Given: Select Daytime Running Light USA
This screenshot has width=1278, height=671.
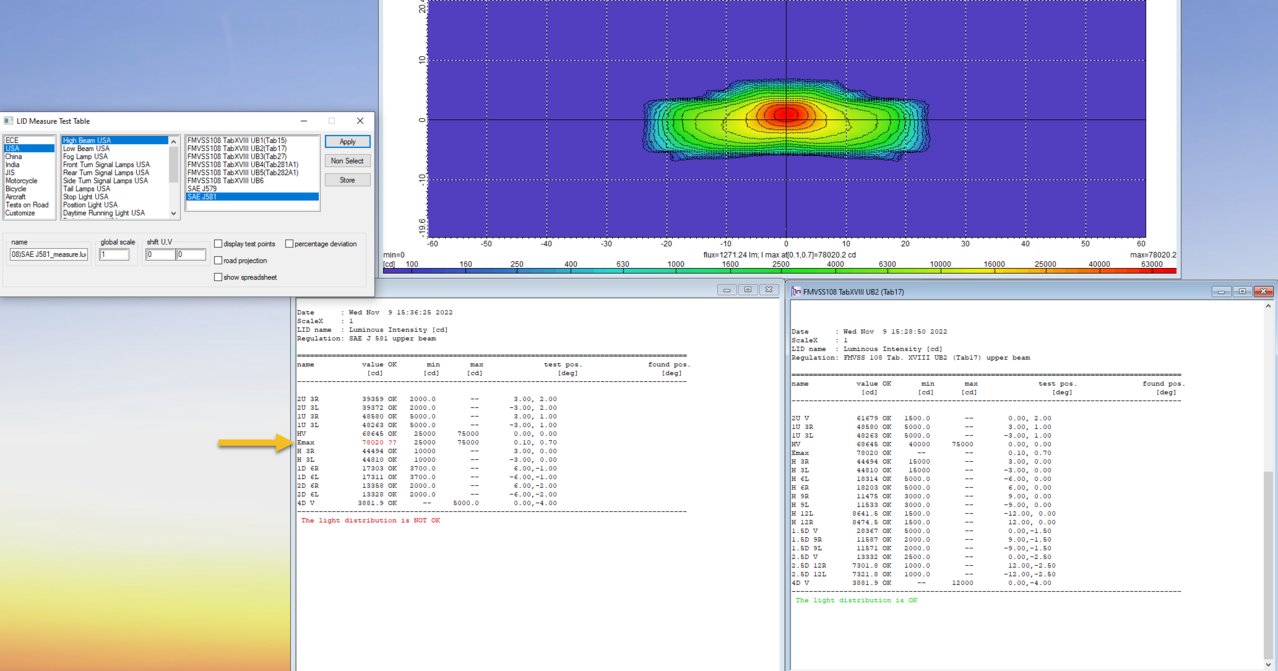Looking at the screenshot, I should tap(115, 213).
